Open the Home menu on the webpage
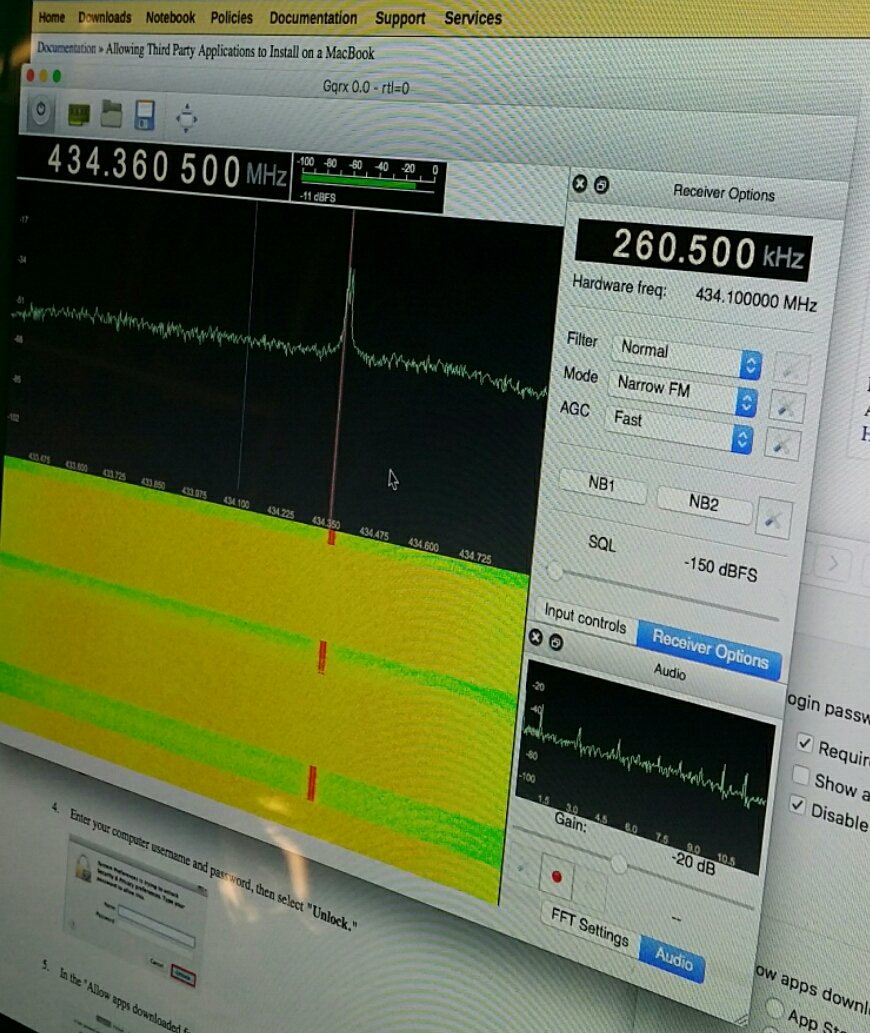This screenshot has width=870, height=1033. (51, 17)
